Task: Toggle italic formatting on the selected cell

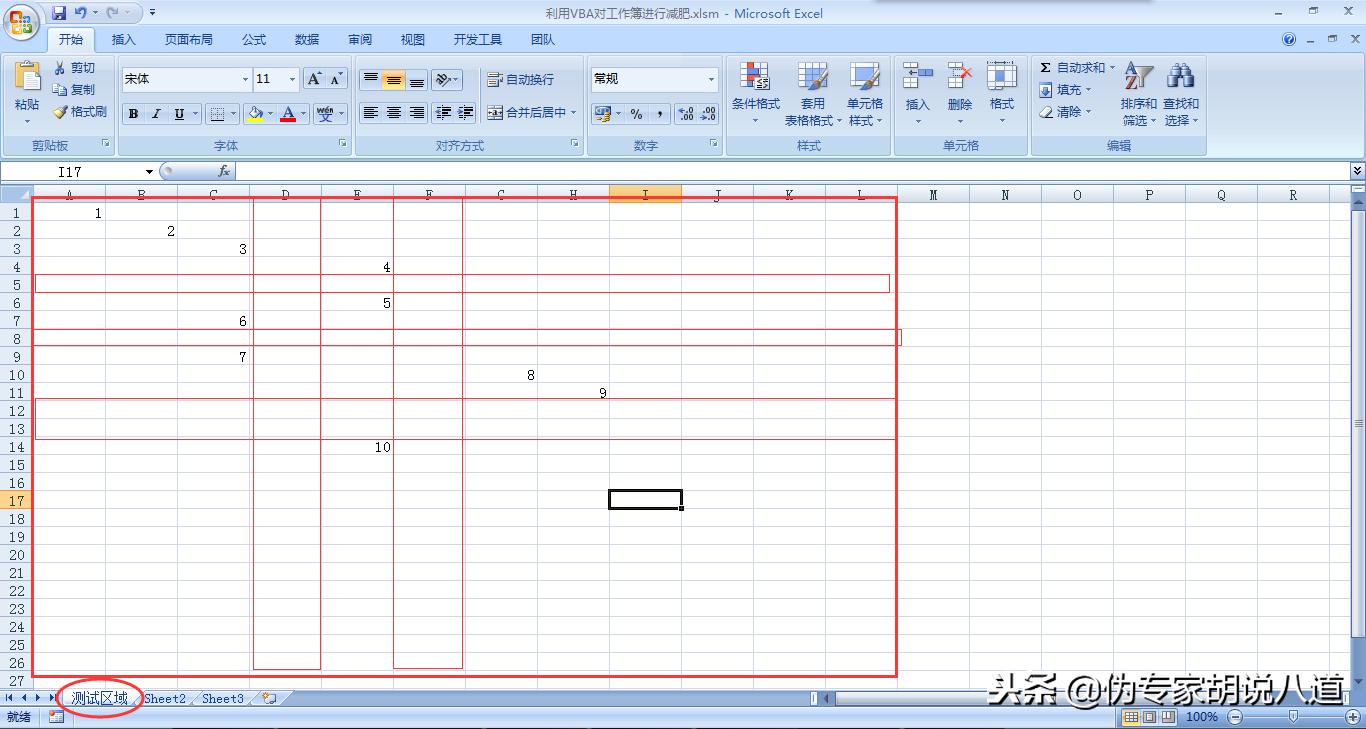Action: click(x=155, y=113)
